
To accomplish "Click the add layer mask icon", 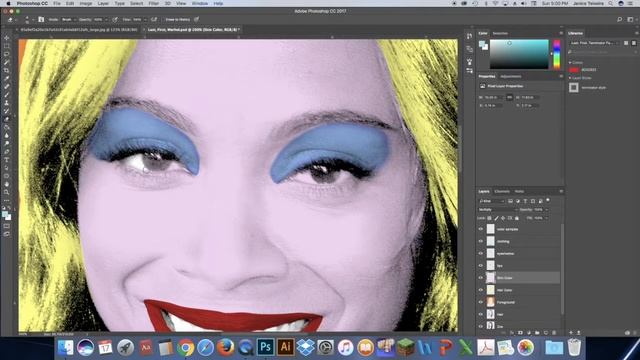I will coord(520,333).
